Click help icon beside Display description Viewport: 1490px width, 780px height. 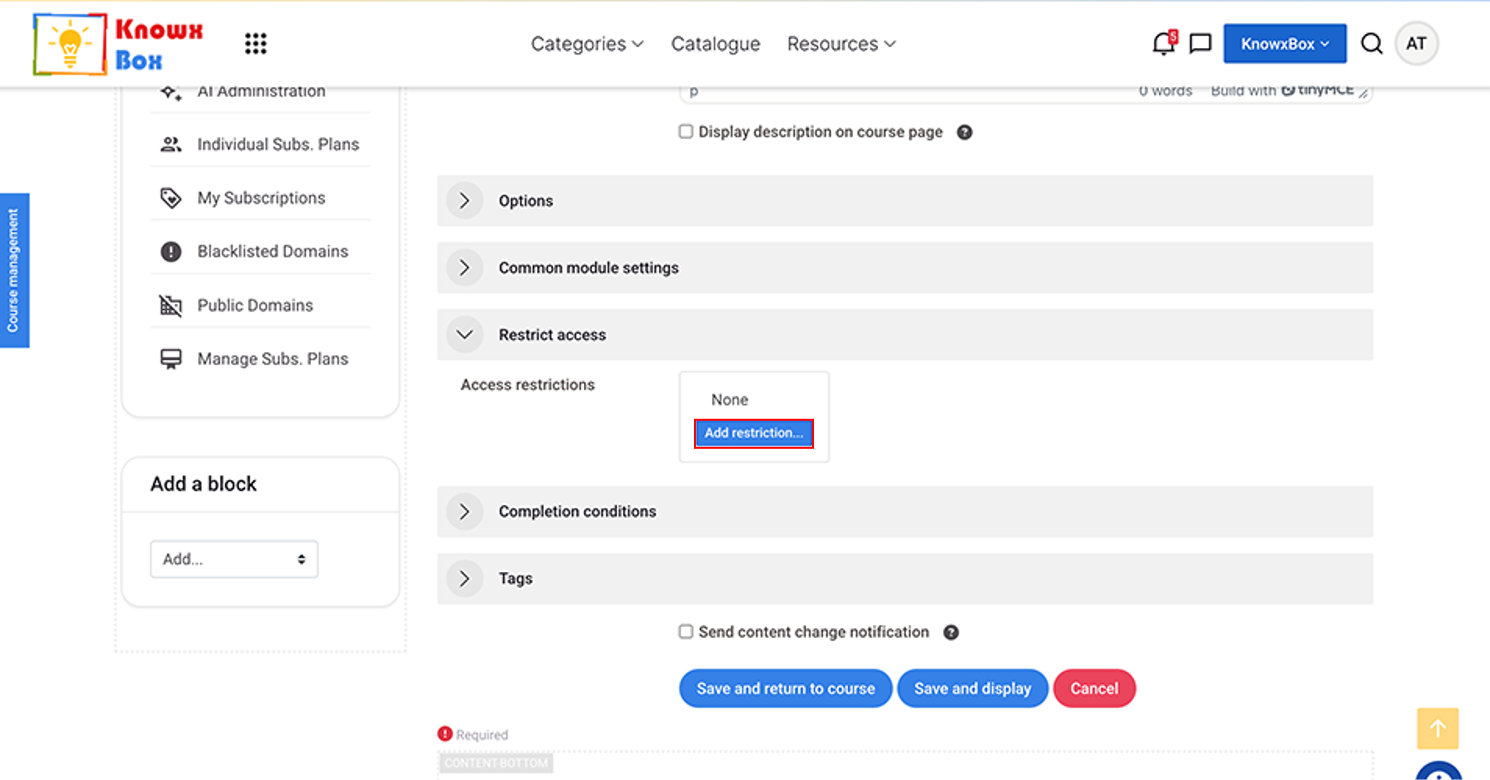tap(965, 132)
